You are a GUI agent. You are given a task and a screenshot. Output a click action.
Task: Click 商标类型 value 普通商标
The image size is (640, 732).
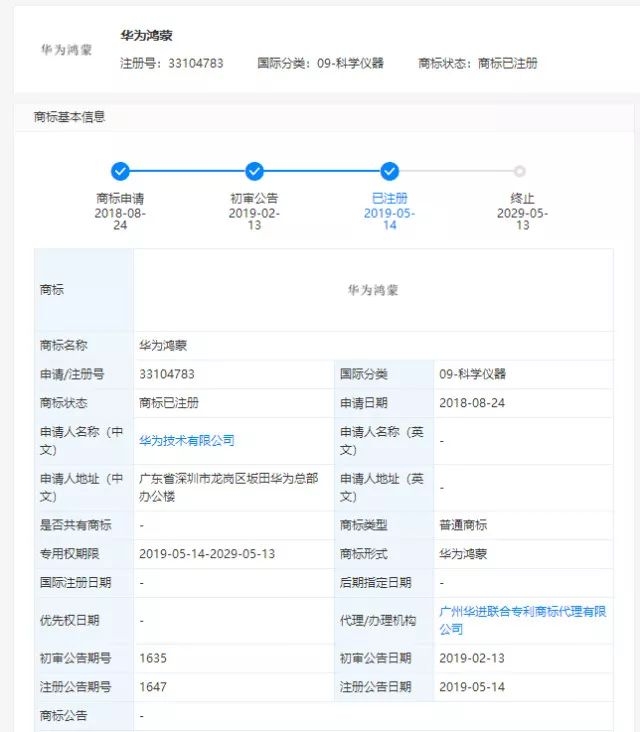point(463,525)
